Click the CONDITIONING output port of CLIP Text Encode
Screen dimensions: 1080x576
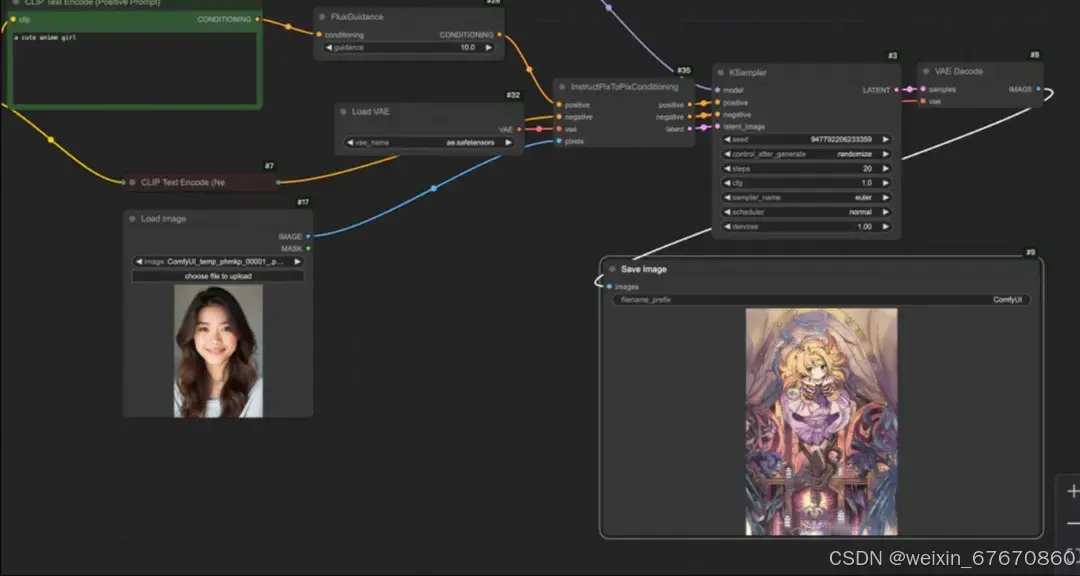tap(257, 19)
